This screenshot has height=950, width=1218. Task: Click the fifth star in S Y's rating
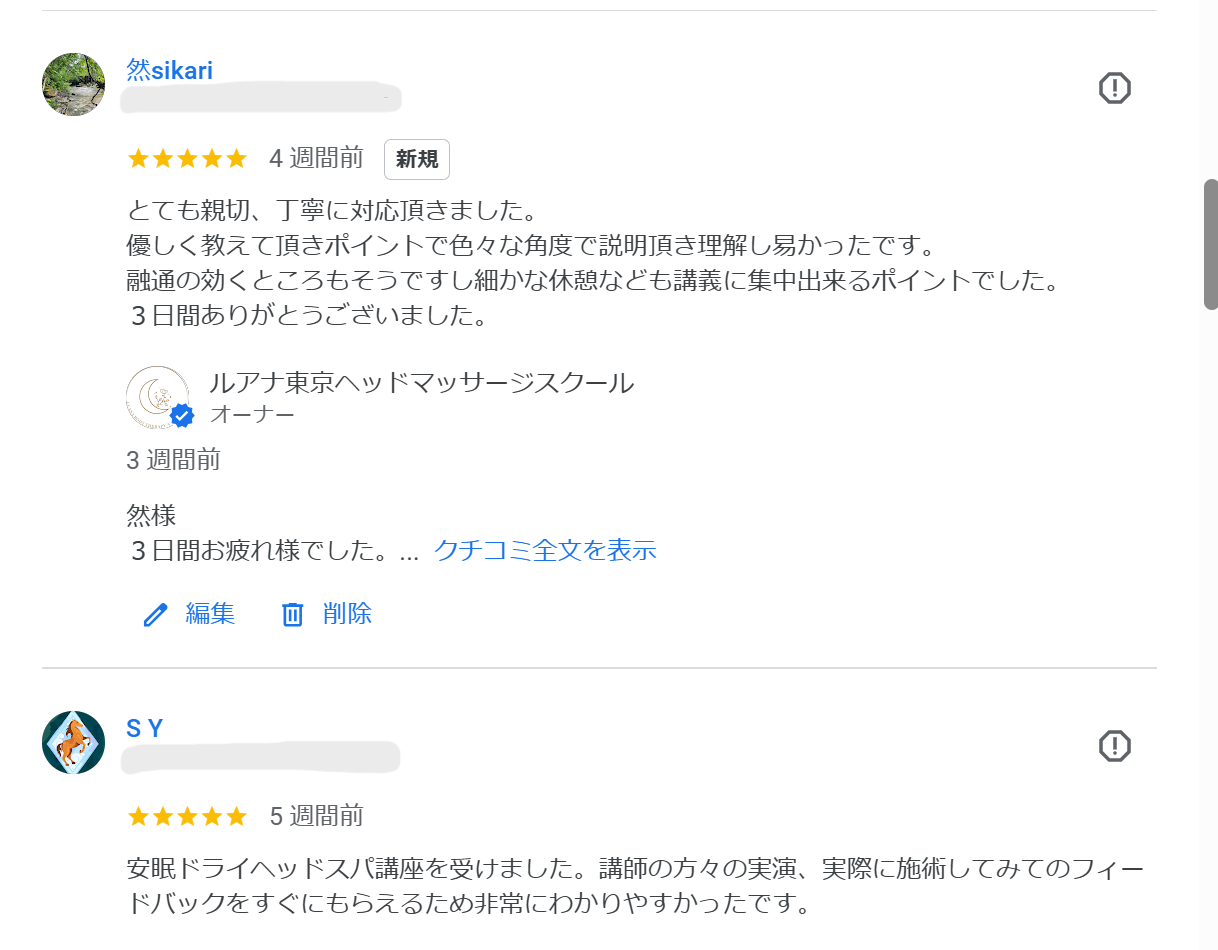click(238, 815)
